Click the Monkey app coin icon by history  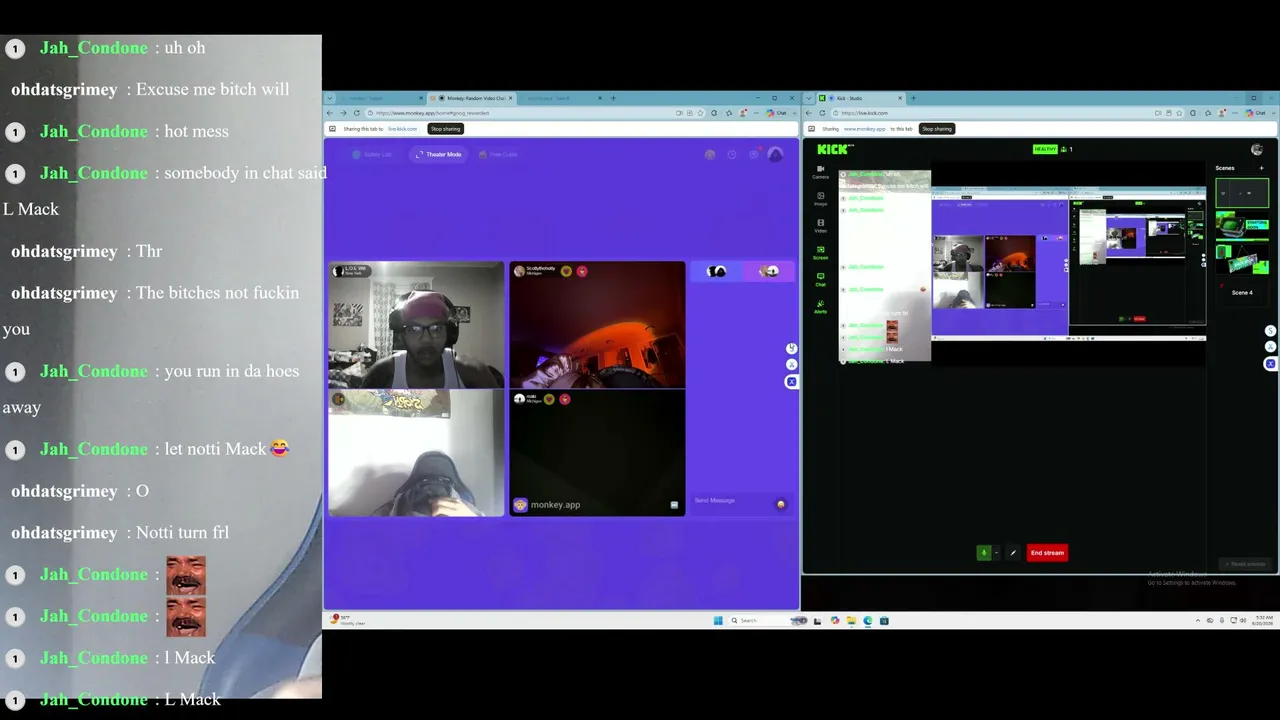[x=710, y=154]
